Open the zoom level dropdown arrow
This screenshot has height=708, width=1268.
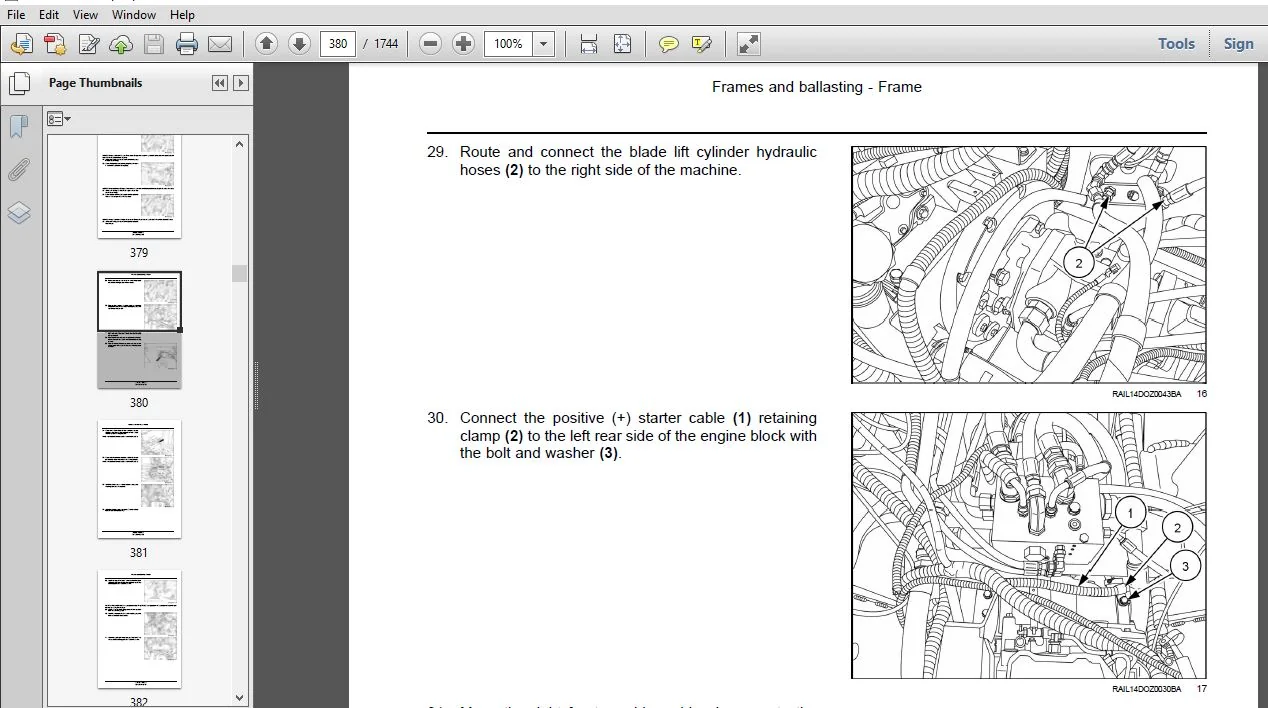543,44
